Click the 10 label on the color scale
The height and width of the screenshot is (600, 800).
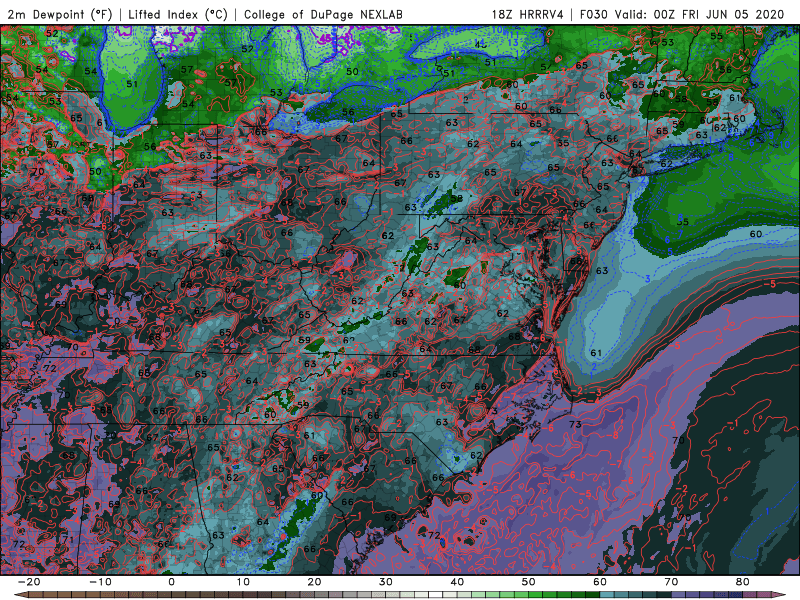[243, 582]
